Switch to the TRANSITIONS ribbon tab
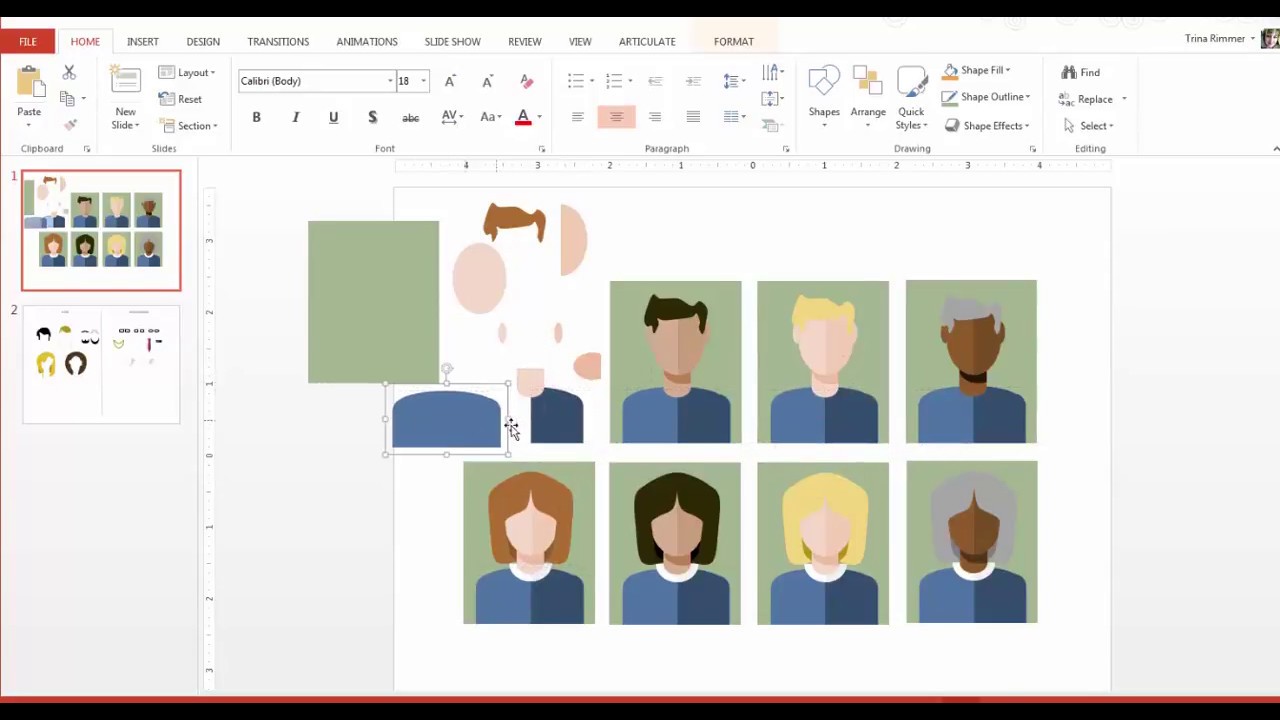The width and height of the screenshot is (1280, 720). click(x=278, y=41)
